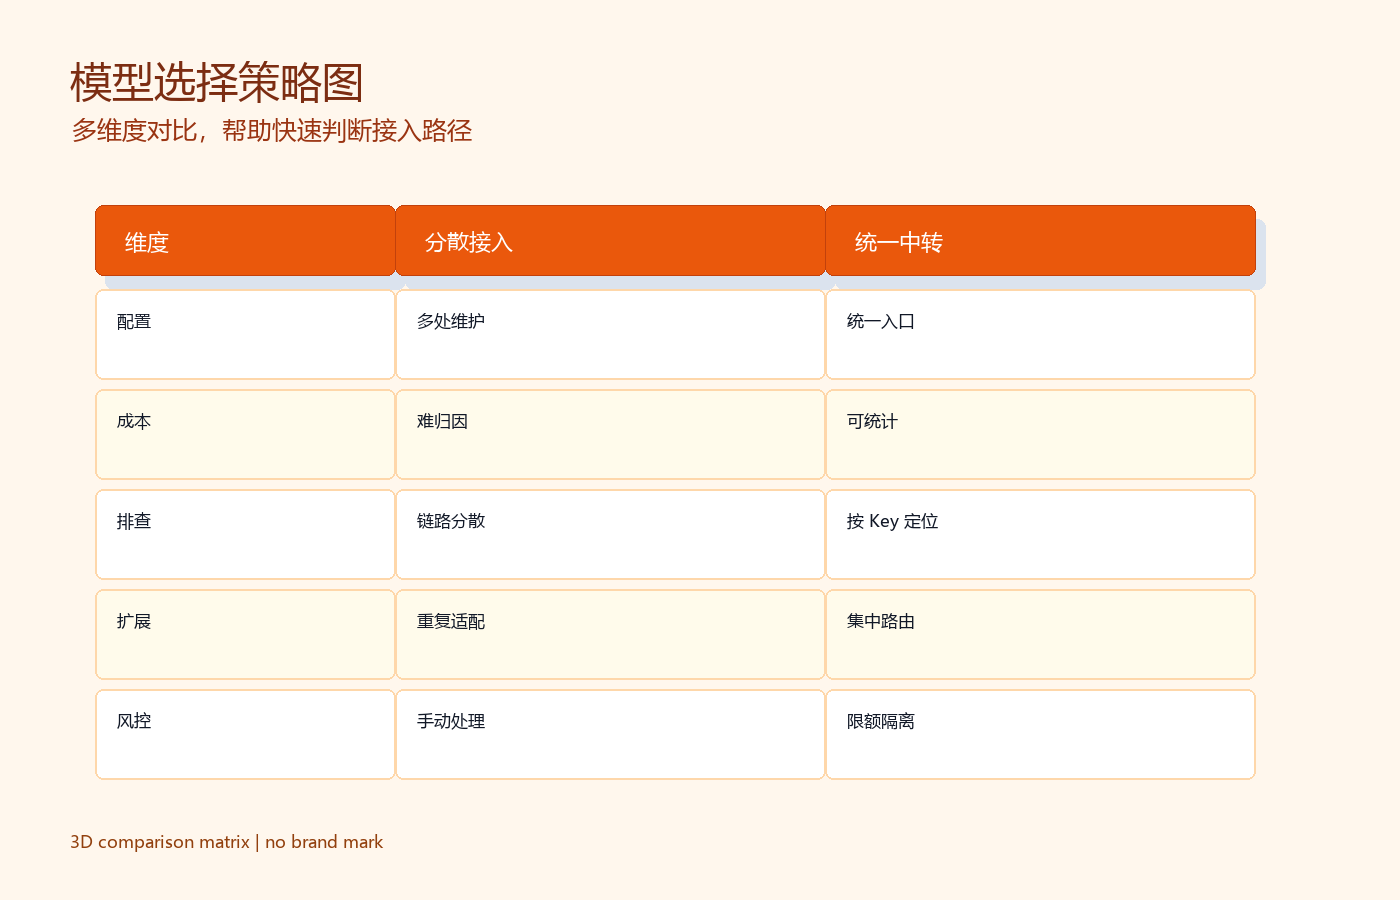This screenshot has height=900, width=1400.
Task: Select the 限额隔离 cell
Action: tap(1040, 734)
